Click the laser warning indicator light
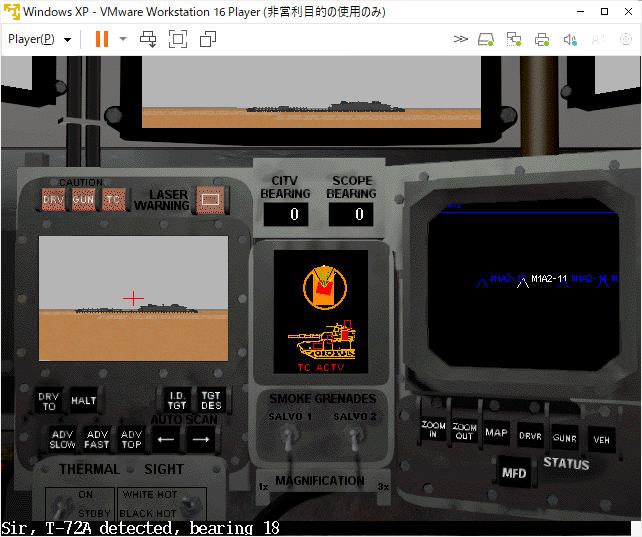This screenshot has height=537, width=642. pyautogui.click(x=210, y=200)
